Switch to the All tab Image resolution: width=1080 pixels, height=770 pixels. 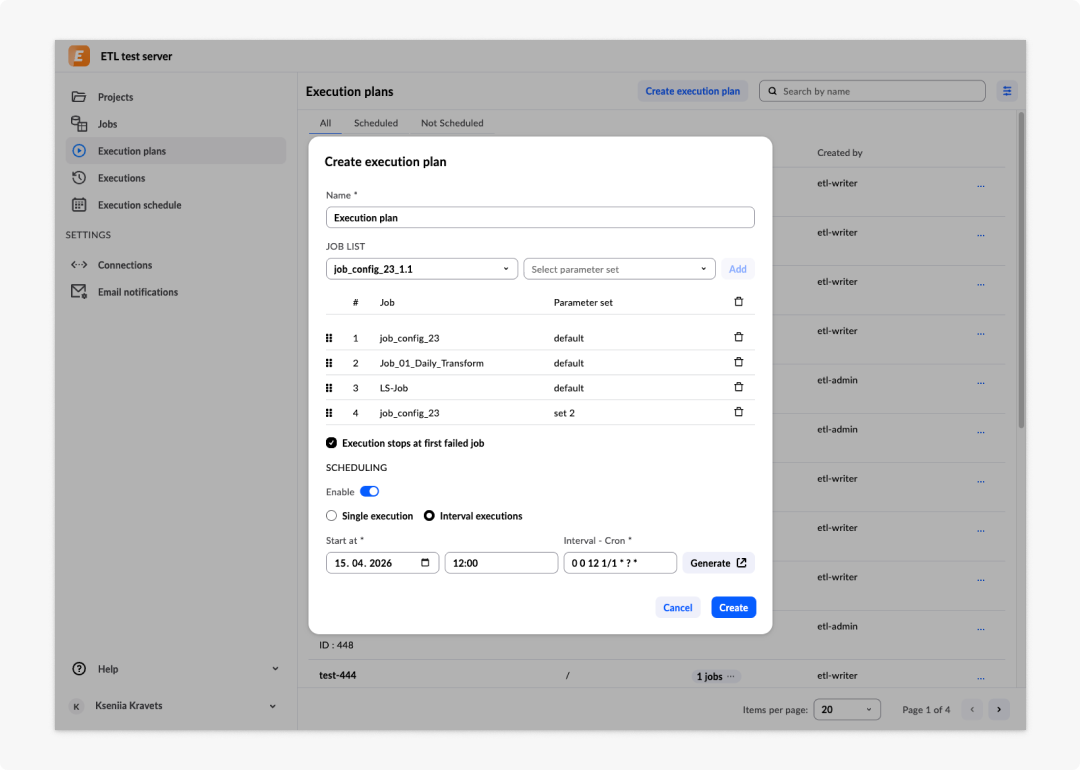(x=325, y=123)
